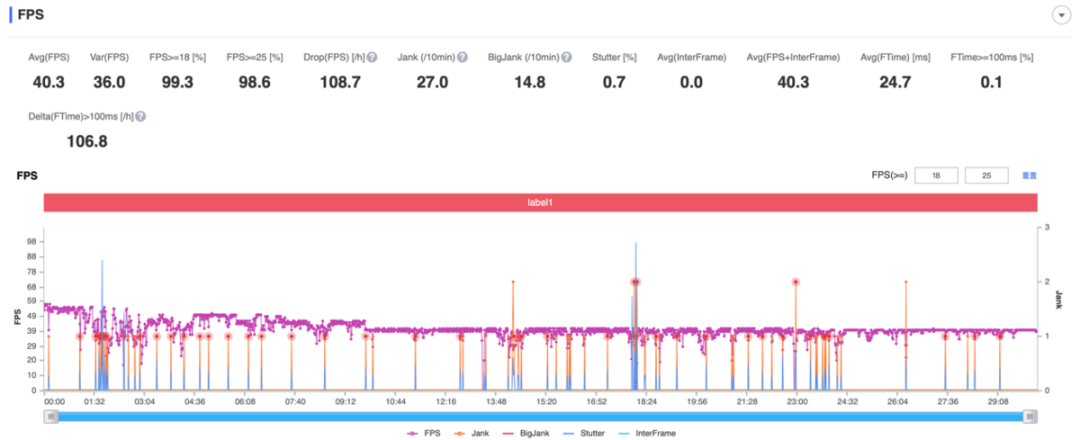1080x440 pixels.
Task: Click the 00:00 tick on the time axis
Action: tap(54, 401)
